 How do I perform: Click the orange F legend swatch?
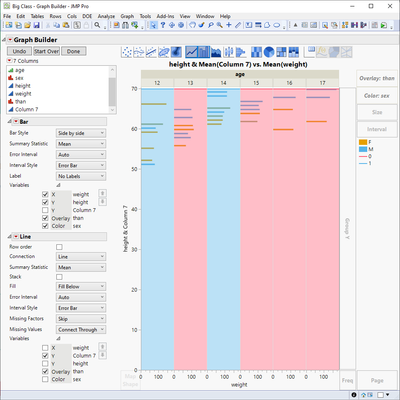363,142
